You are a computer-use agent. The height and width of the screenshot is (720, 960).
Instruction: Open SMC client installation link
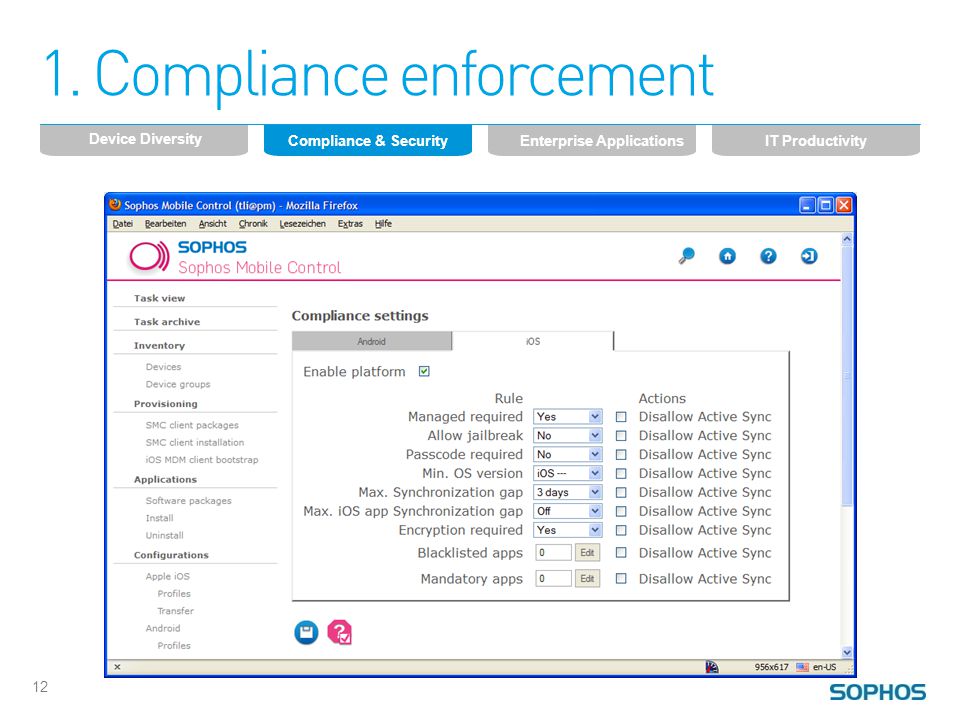(195, 442)
